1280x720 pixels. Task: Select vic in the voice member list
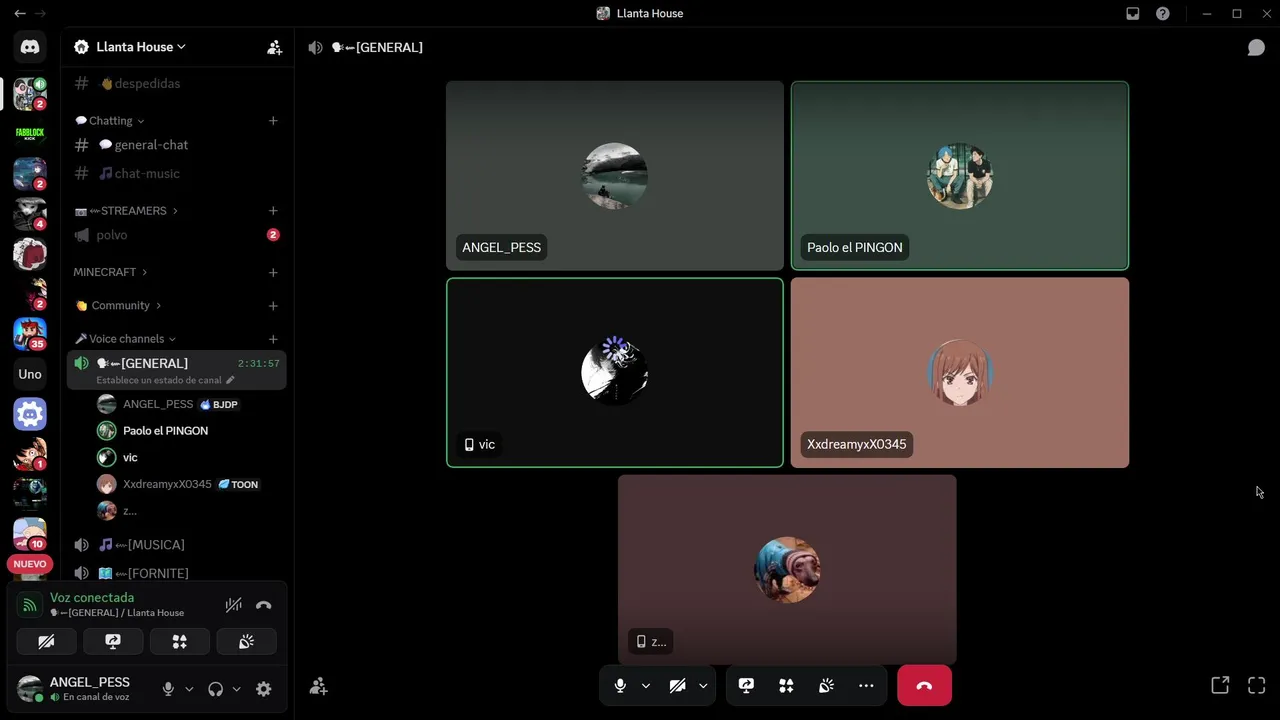(190, 458)
